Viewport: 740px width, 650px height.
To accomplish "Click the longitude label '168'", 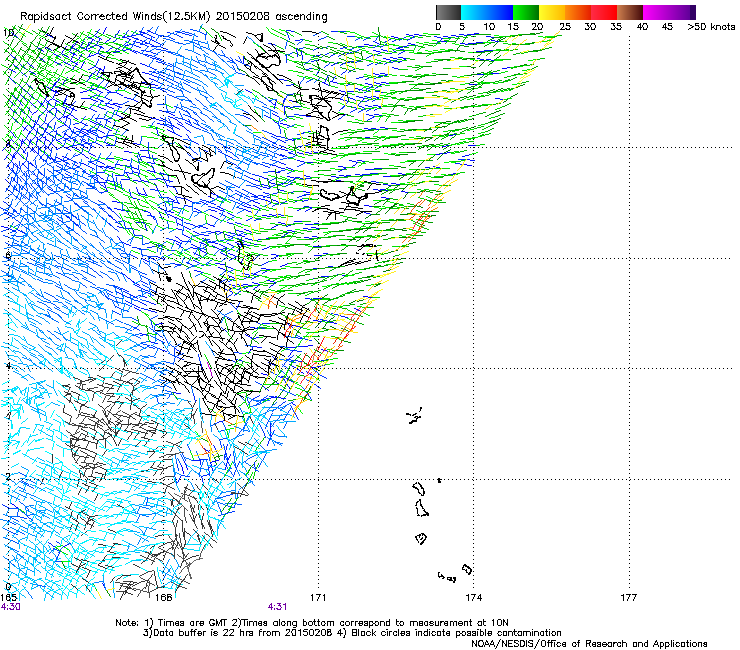I will click(x=163, y=598).
